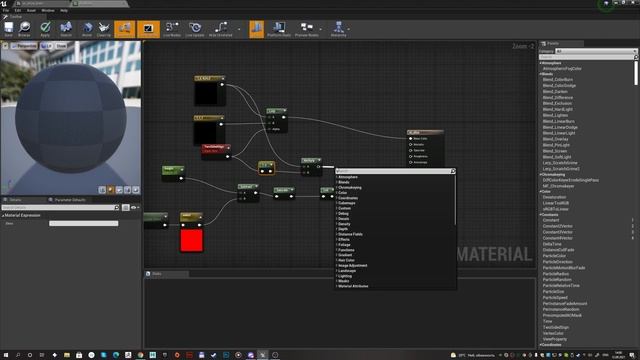Select the cube preview mesh icon

pyautogui.click(x=127, y=190)
